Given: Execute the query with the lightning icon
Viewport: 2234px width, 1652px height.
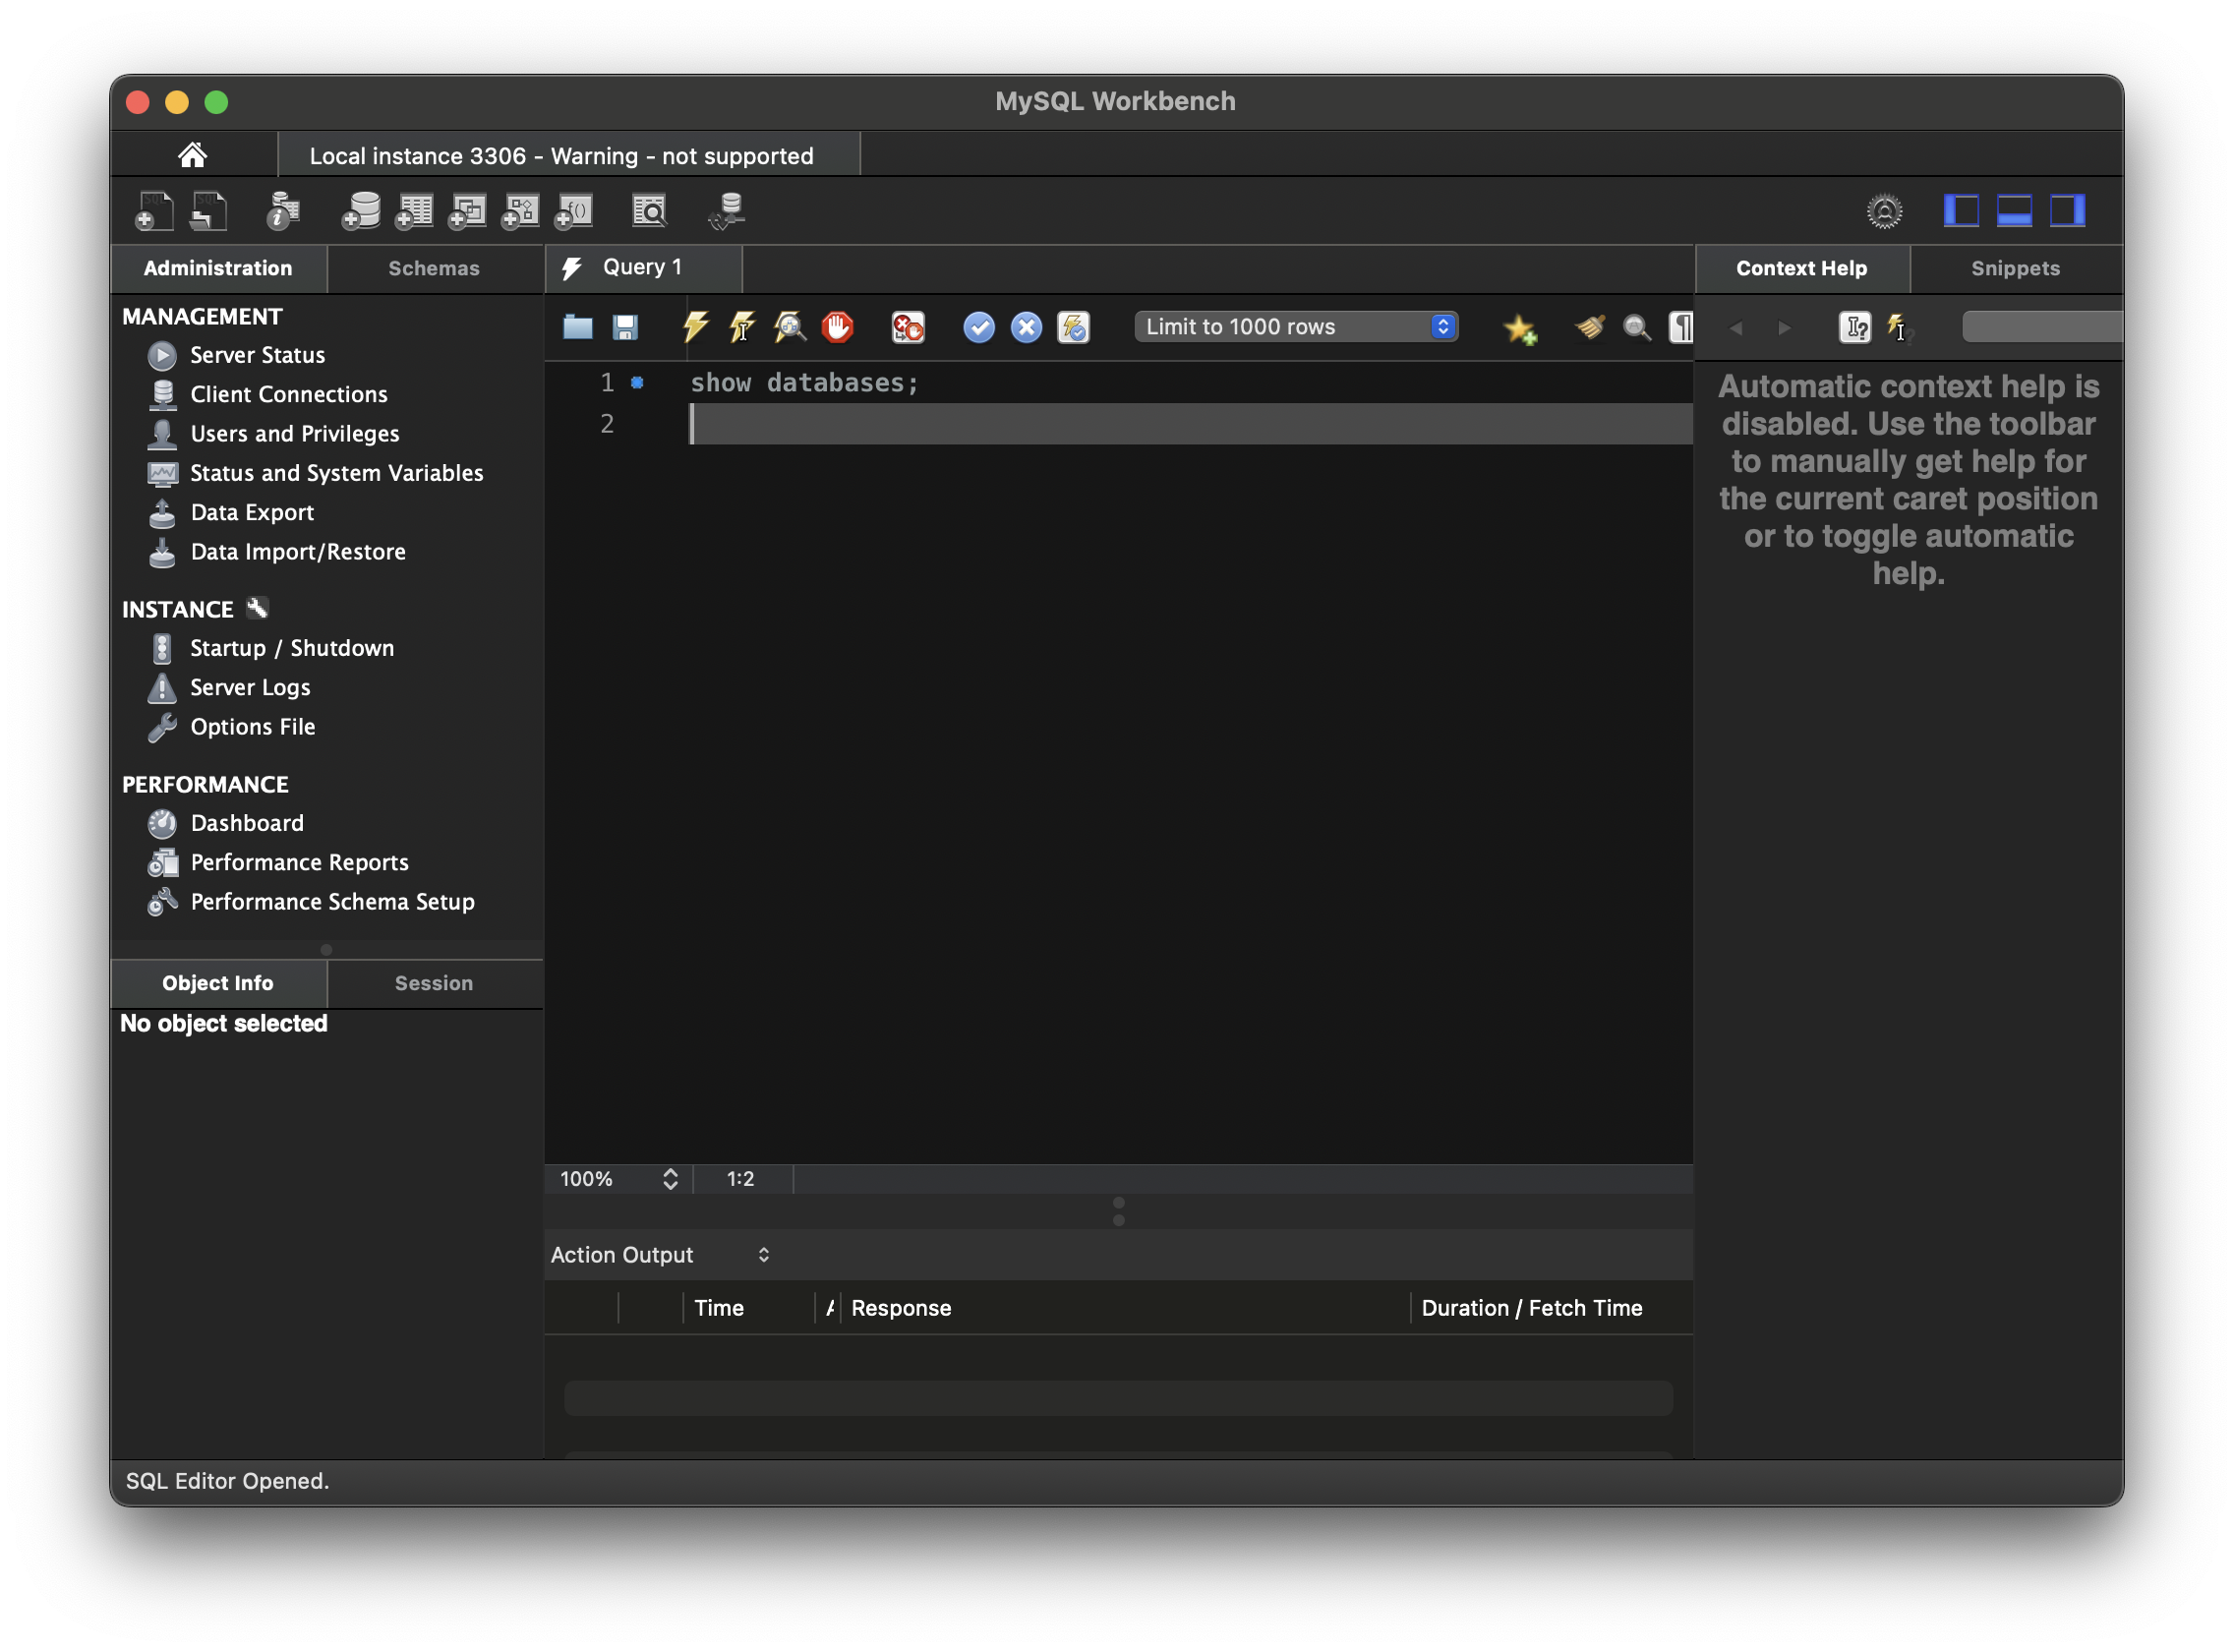Looking at the screenshot, I should pyautogui.click(x=695, y=327).
